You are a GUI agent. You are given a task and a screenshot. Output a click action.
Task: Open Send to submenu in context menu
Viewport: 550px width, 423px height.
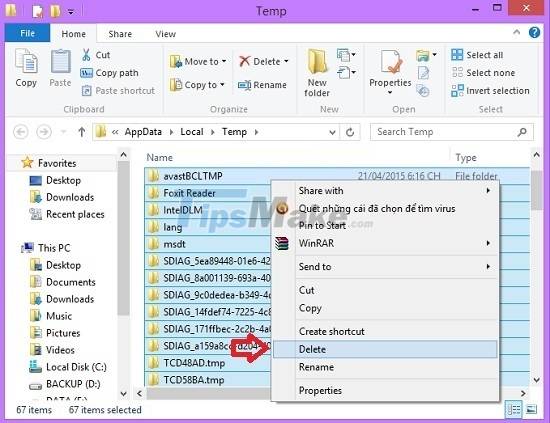[385, 267]
